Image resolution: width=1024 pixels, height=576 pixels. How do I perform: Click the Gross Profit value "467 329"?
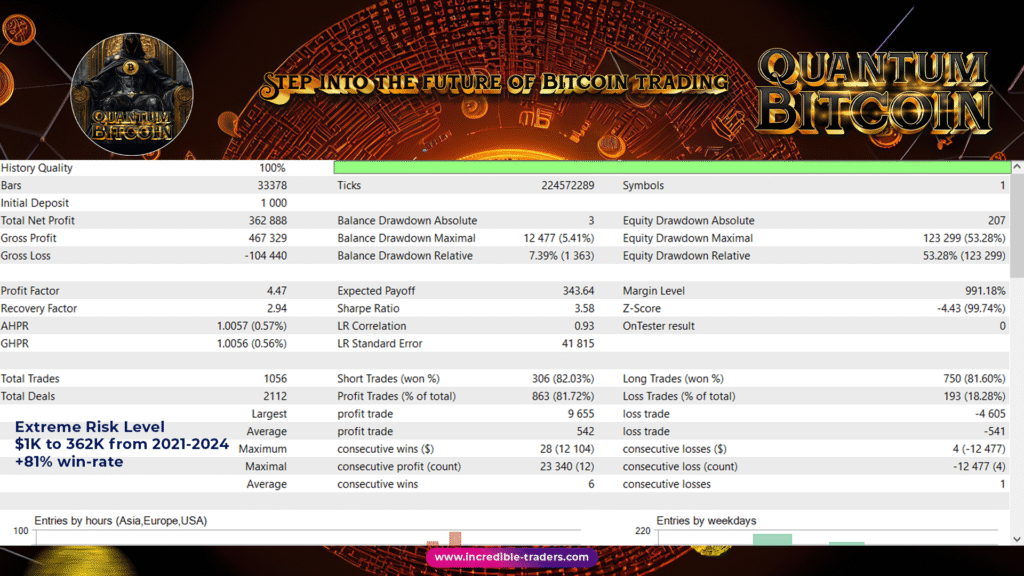[267, 238]
